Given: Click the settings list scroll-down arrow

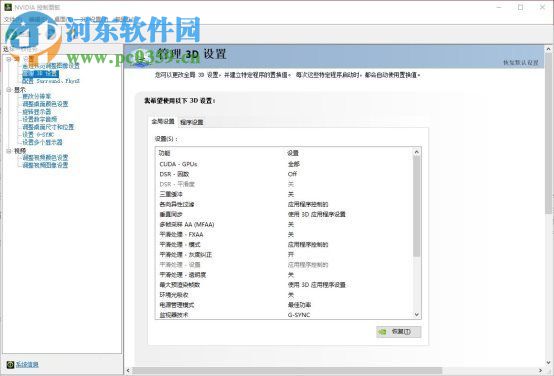Looking at the screenshot, I should 417,315.
